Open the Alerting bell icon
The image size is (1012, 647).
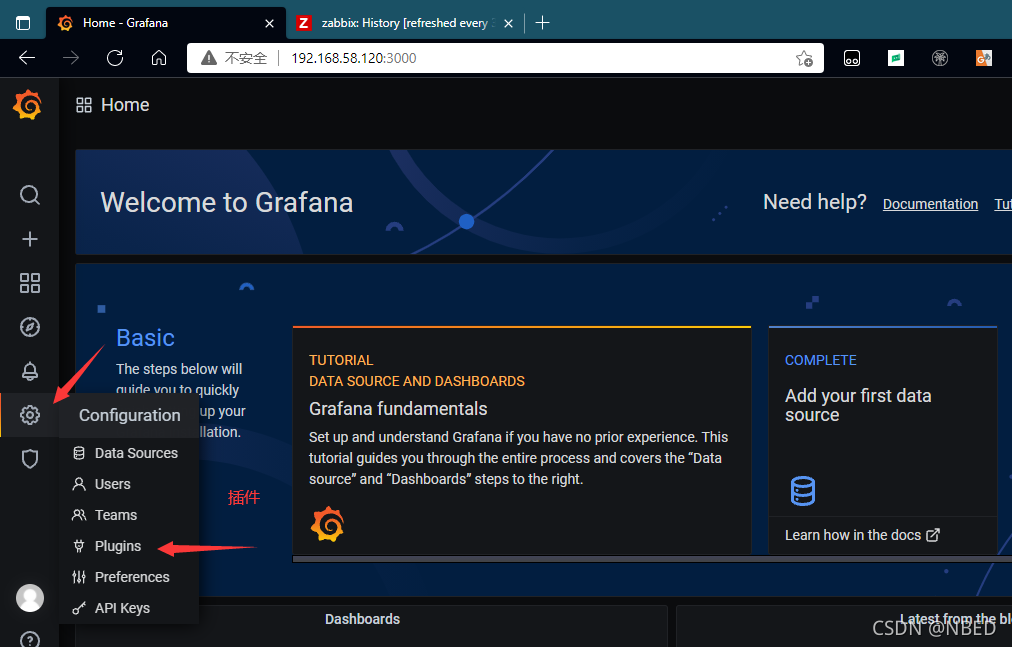(30, 371)
